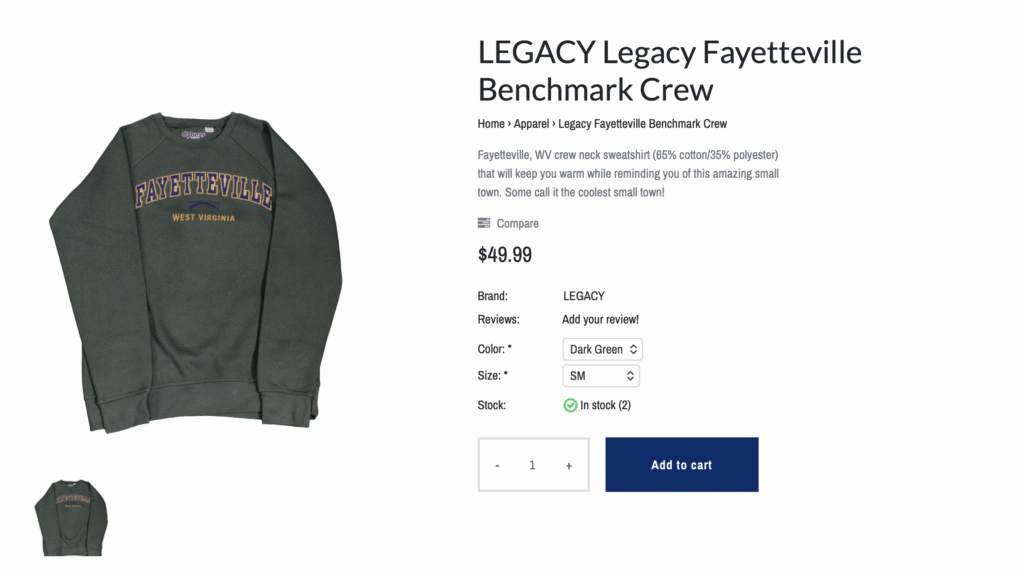Click the Compare text link
Image resolution: width=1024 pixels, height=573 pixels.
(x=517, y=223)
